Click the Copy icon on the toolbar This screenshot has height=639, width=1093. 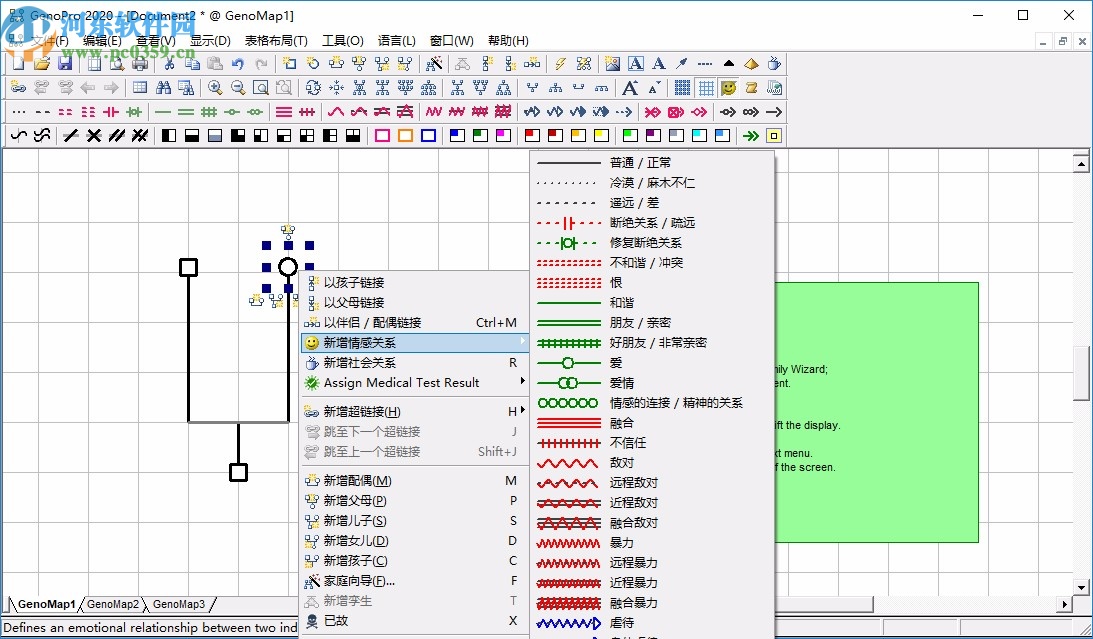coord(192,63)
